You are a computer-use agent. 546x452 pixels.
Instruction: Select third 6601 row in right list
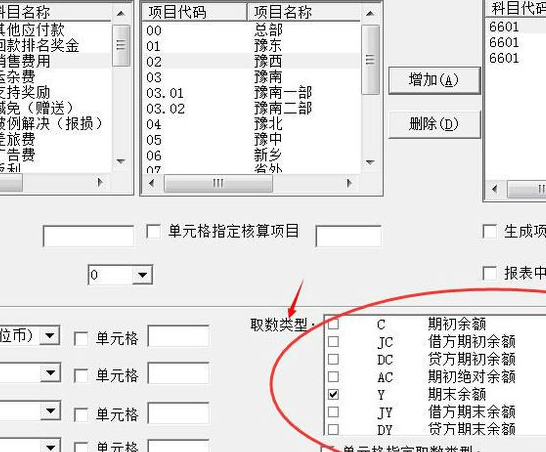pyautogui.click(x=516, y=58)
